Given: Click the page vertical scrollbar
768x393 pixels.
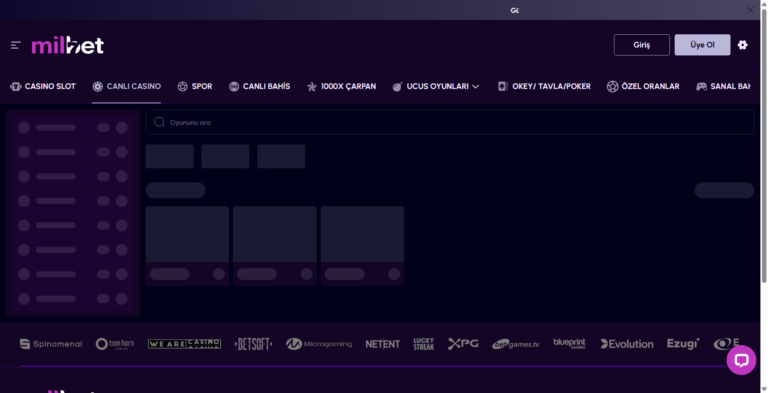Looking at the screenshot, I should [764, 147].
